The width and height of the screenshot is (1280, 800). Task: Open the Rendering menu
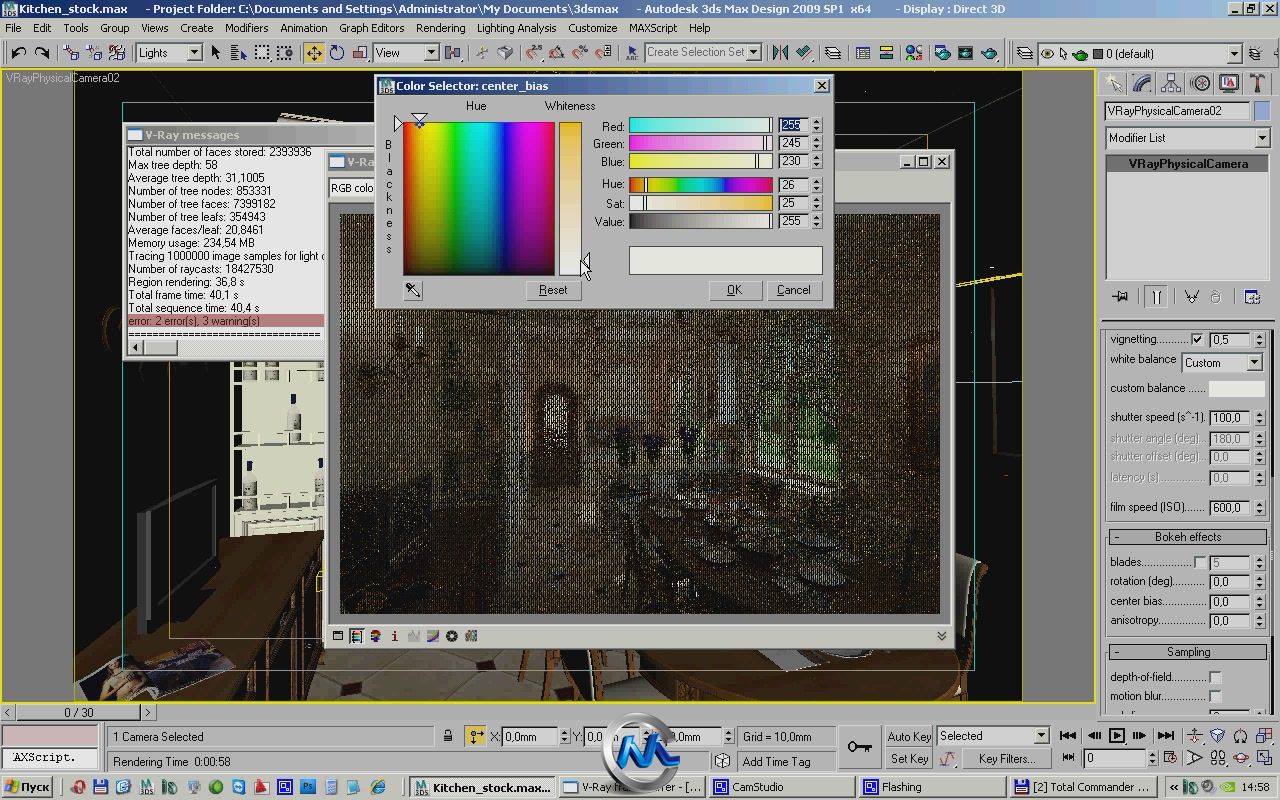pos(440,28)
